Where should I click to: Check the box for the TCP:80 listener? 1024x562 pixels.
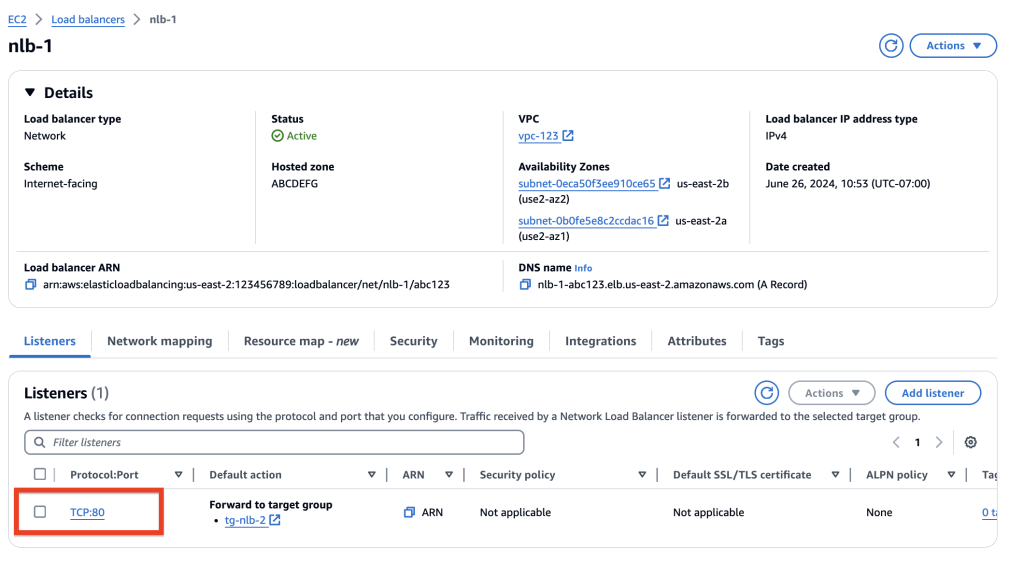[x=40, y=512]
